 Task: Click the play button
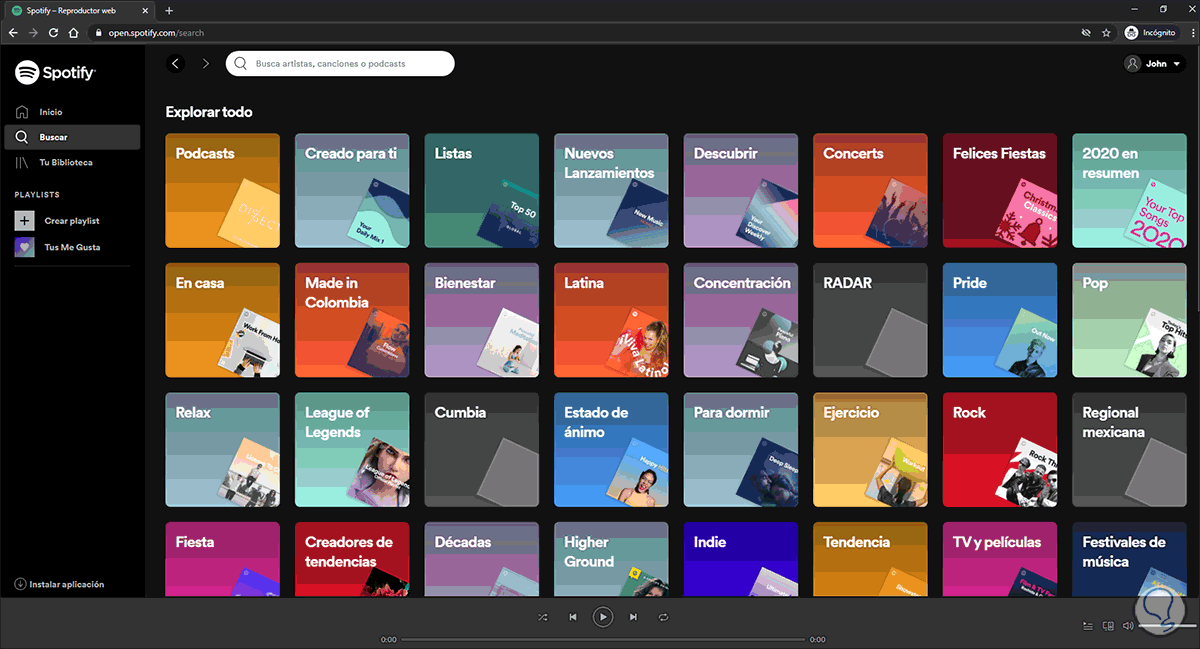[602, 617]
